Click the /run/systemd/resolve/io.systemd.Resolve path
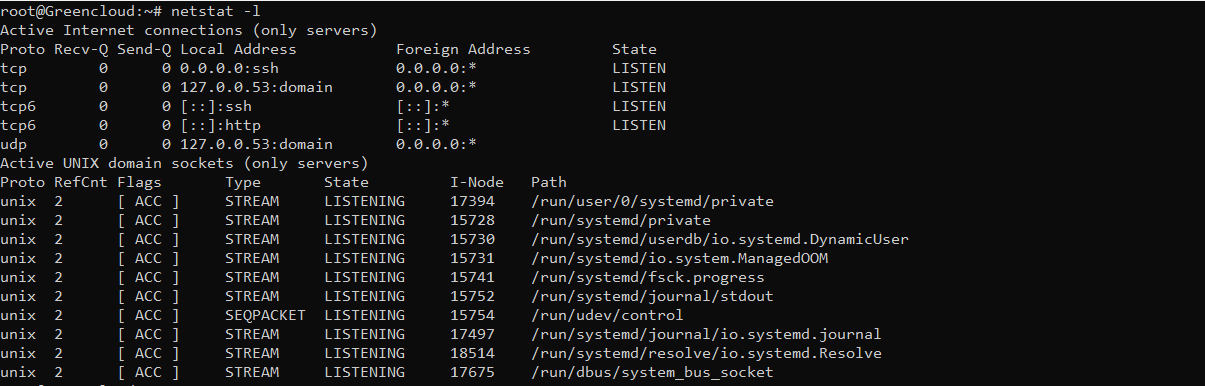 706,353
